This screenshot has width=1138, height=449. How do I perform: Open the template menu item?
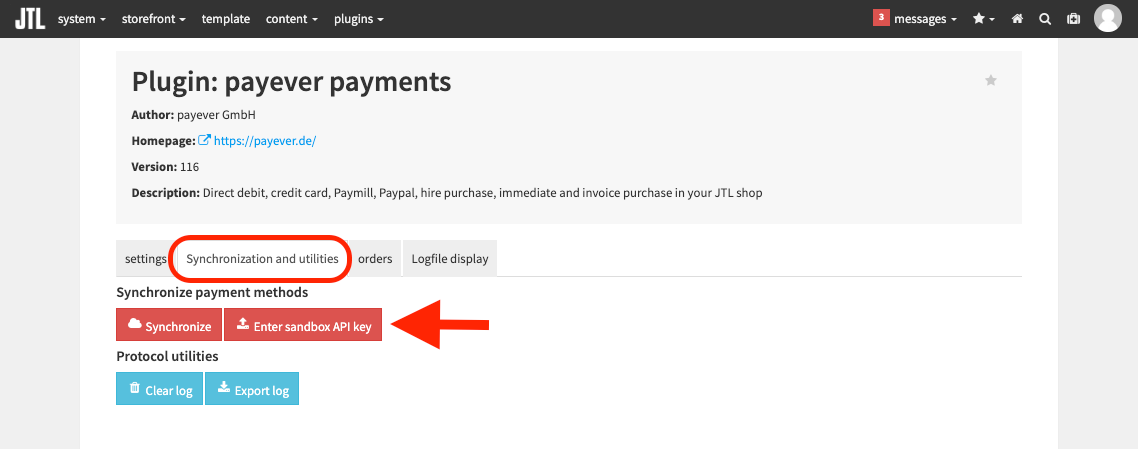point(226,19)
